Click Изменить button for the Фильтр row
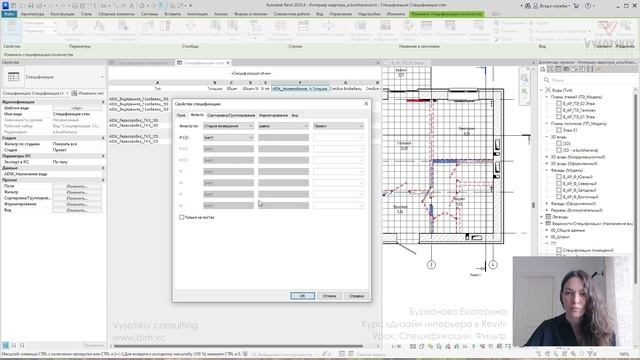The width and height of the screenshot is (640, 360). [x=77, y=192]
